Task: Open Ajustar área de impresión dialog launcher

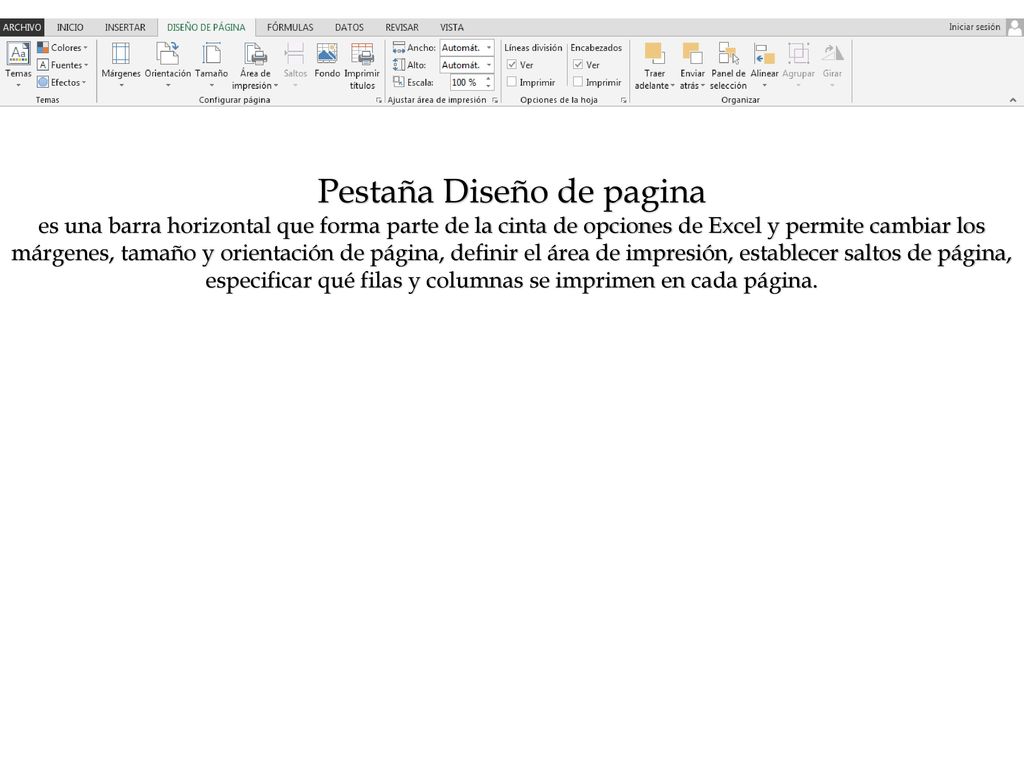Action: click(495, 101)
